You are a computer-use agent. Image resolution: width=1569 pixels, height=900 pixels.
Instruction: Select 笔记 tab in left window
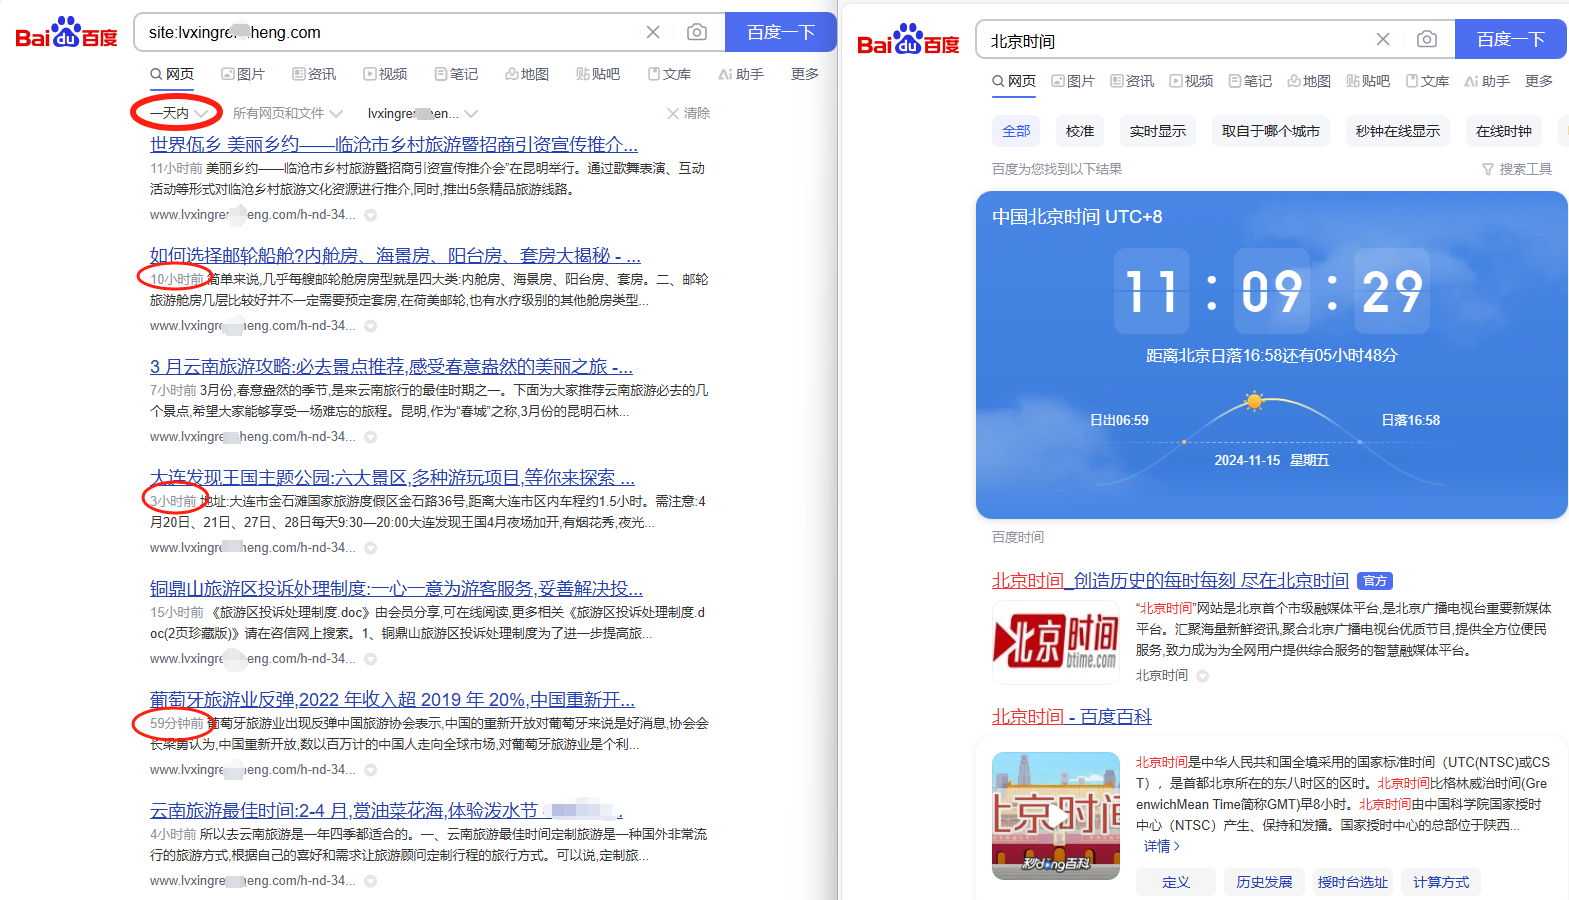456,74
